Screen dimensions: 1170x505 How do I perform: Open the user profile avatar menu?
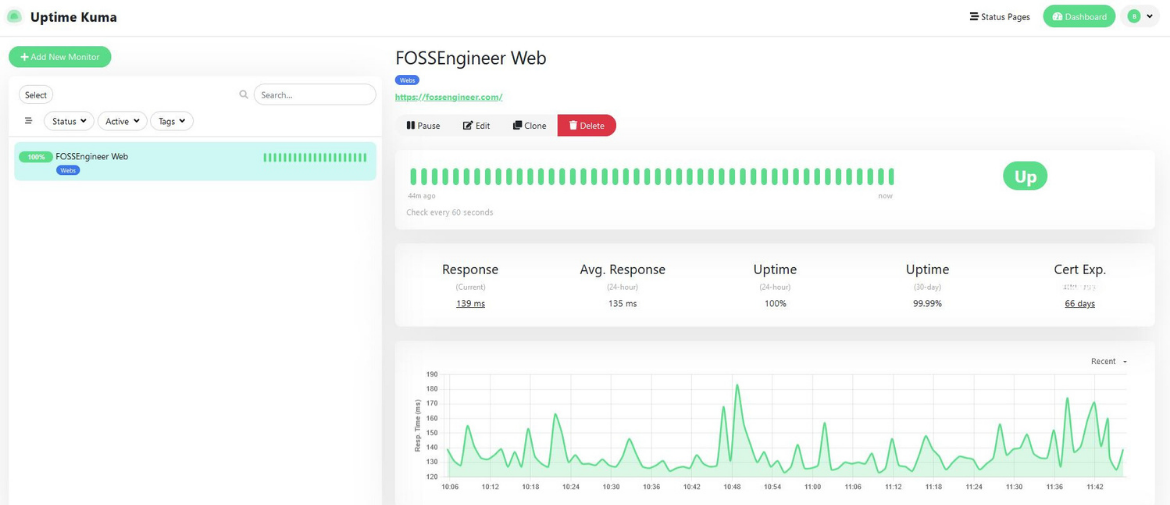[1139, 16]
